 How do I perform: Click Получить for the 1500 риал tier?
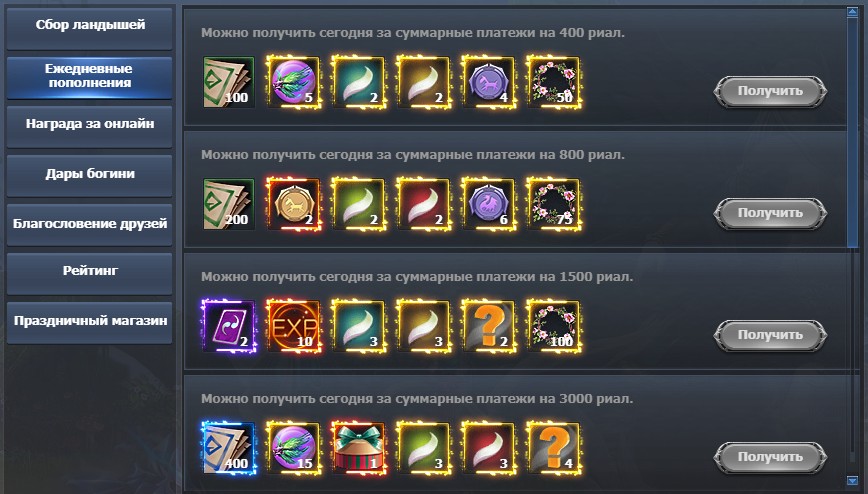[770, 336]
